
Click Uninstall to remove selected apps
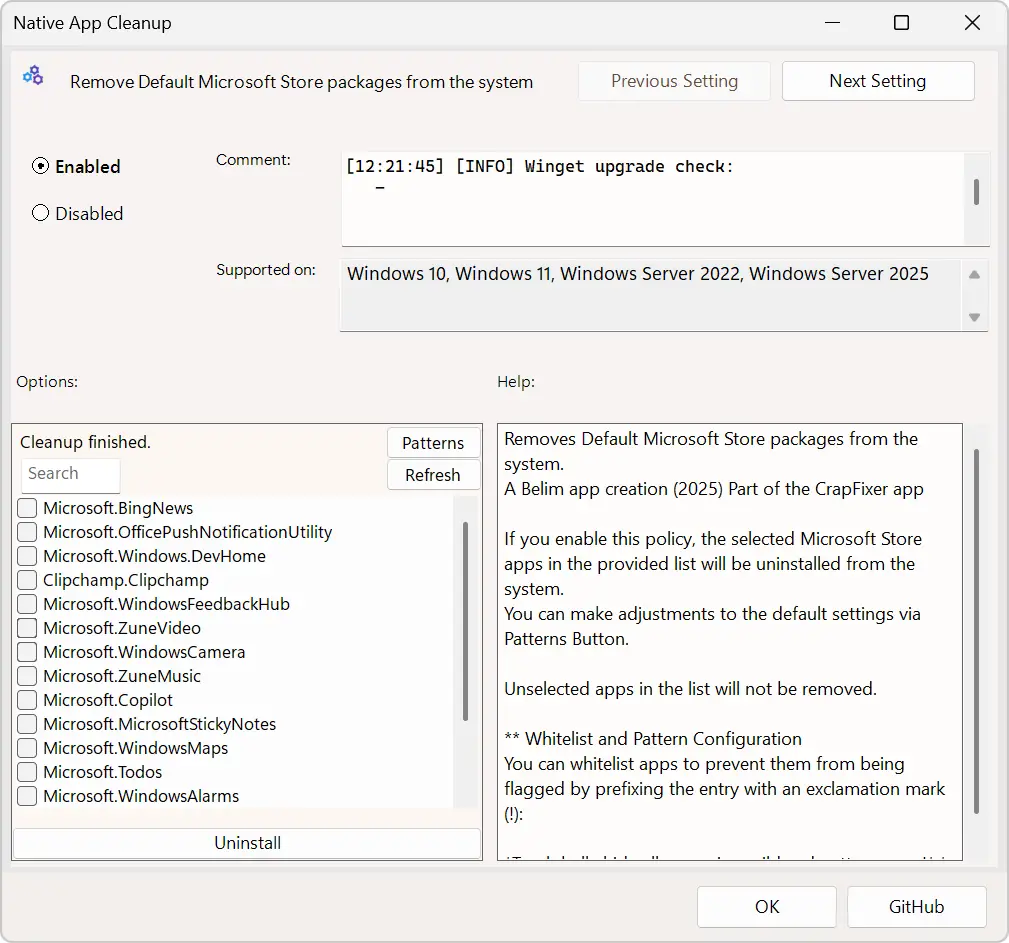point(247,843)
